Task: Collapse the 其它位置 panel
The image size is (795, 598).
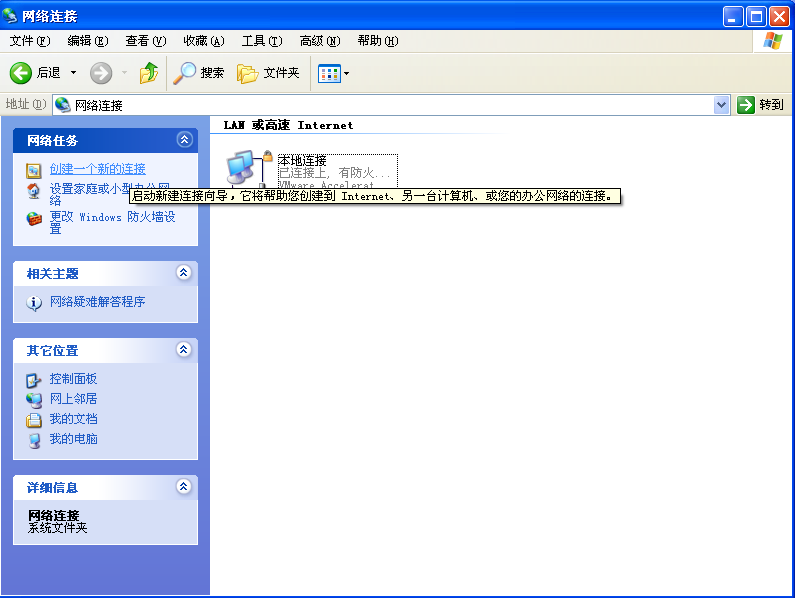Action: [x=184, y=349]
